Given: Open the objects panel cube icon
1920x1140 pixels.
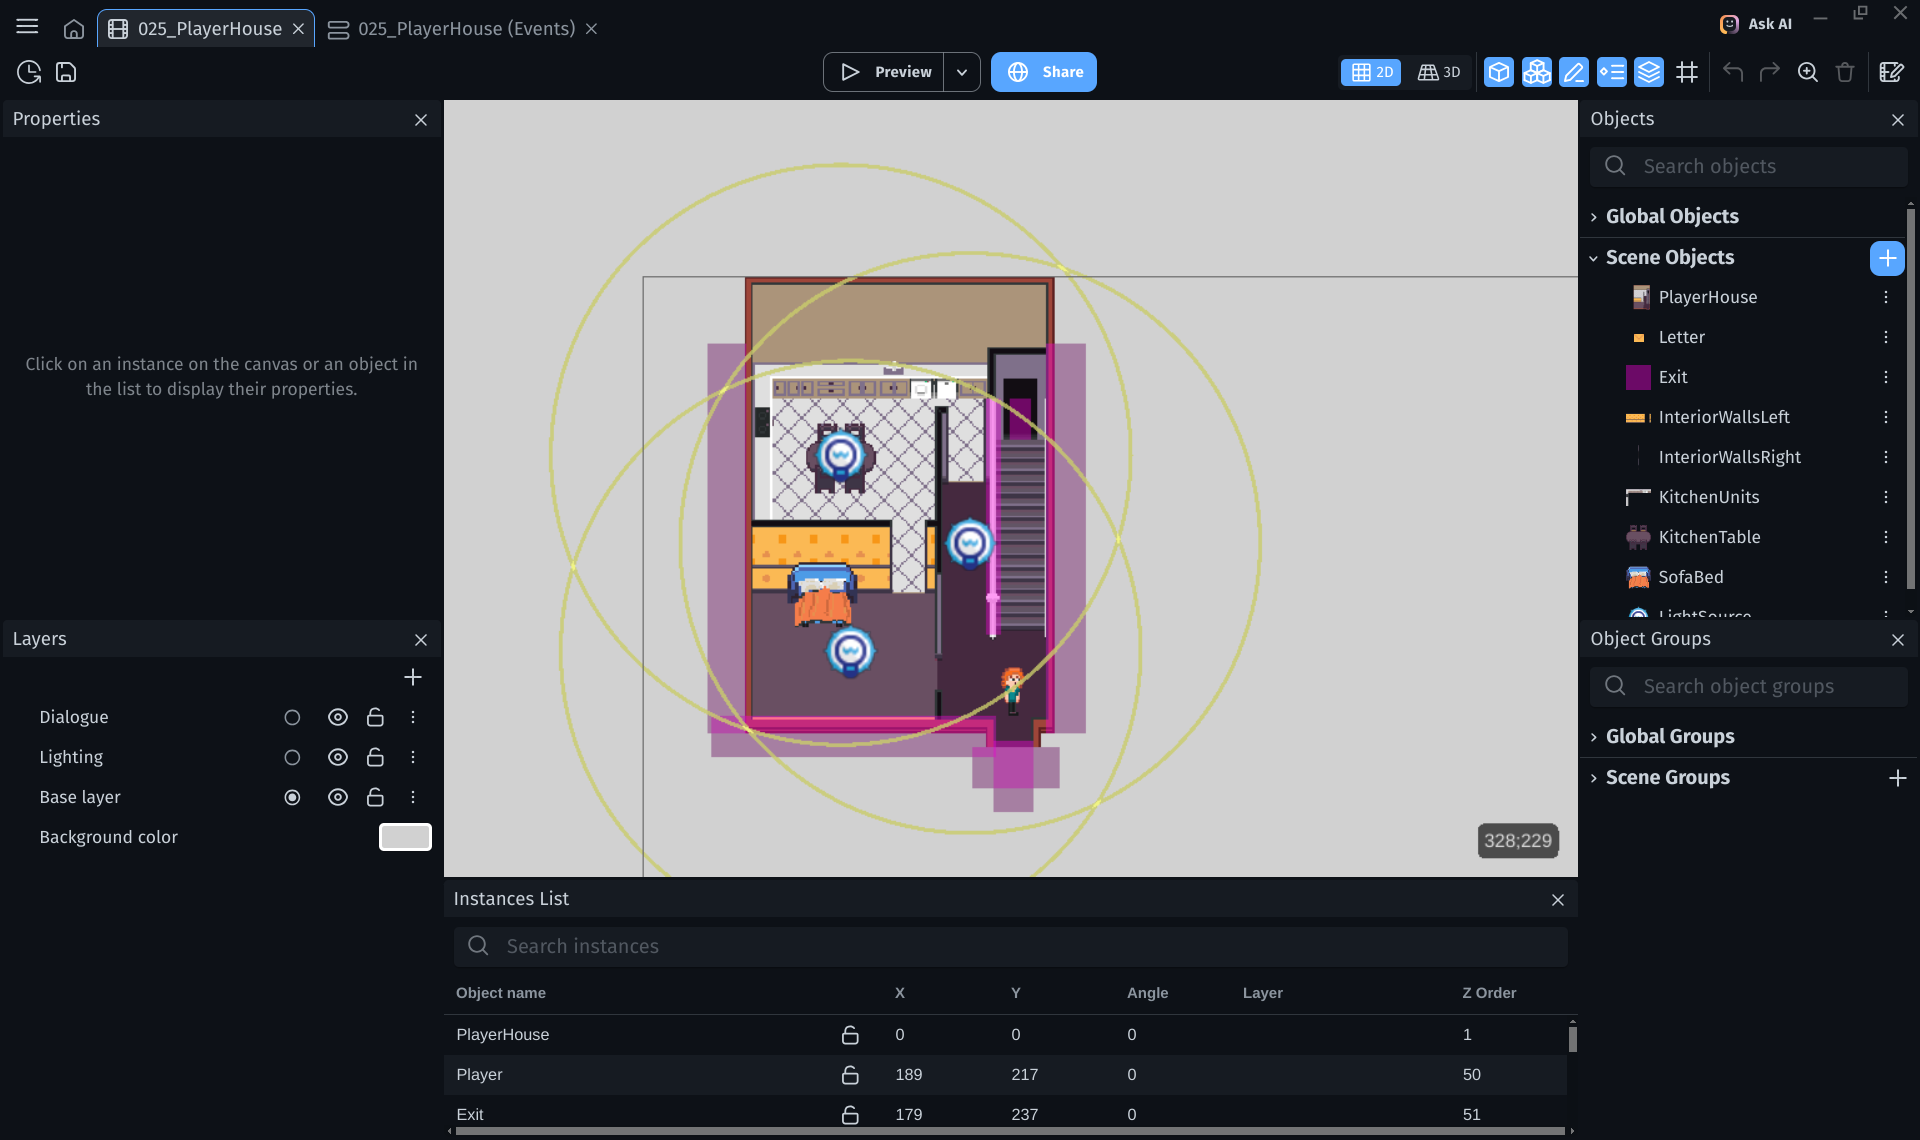Looking at the screenshot, I should 1498,72.
